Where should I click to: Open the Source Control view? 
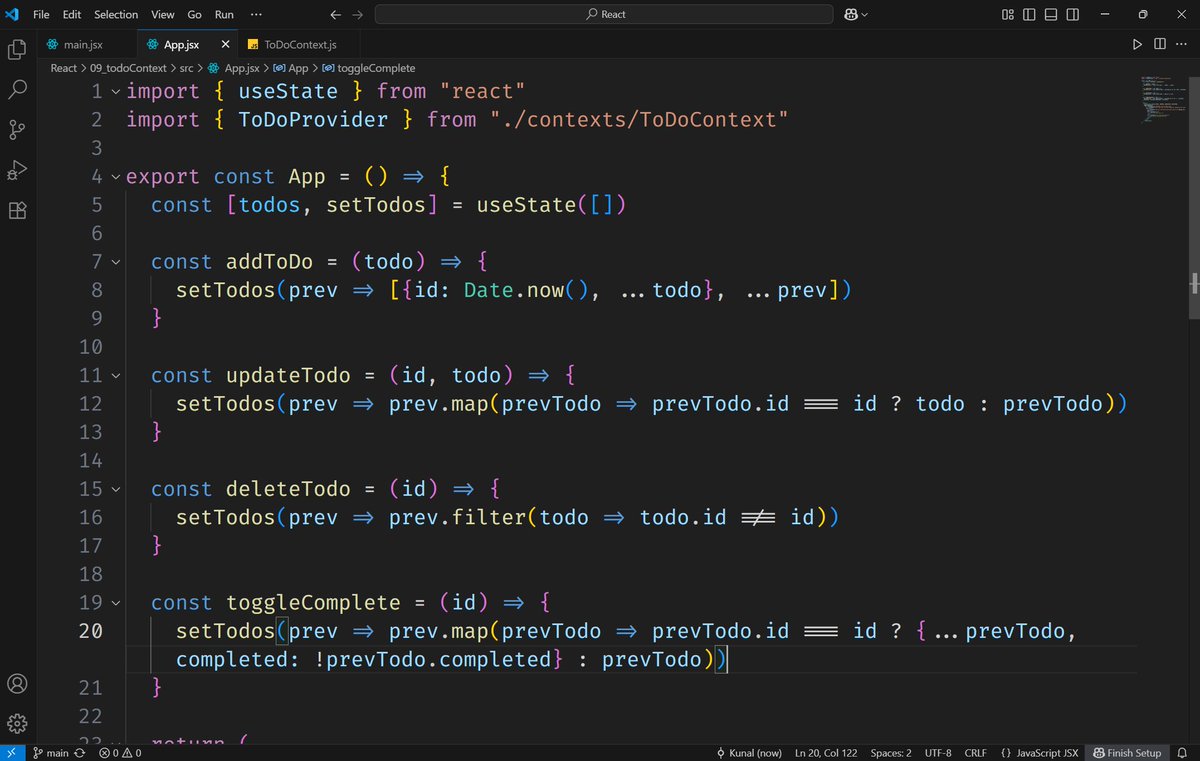click(x=17, y=130)
